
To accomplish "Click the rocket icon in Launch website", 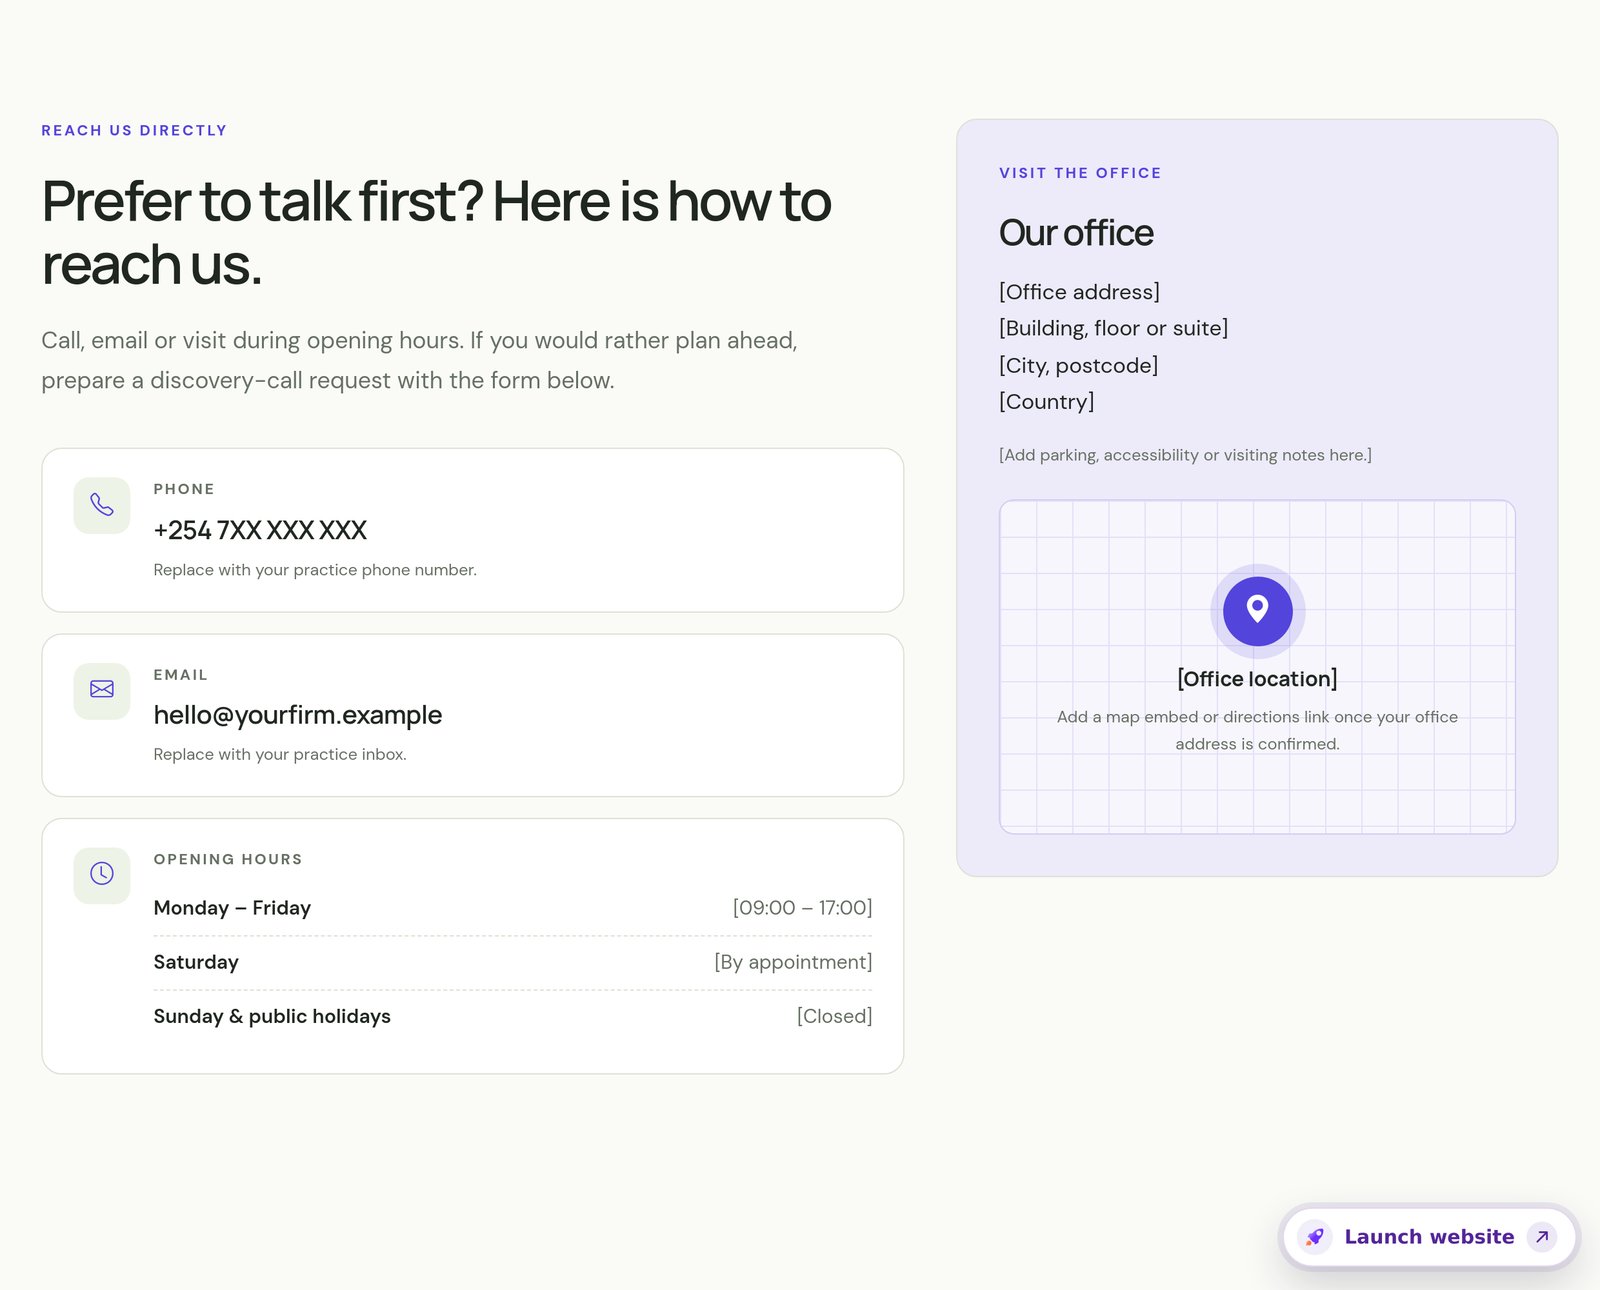I will coord(1315,1237).
